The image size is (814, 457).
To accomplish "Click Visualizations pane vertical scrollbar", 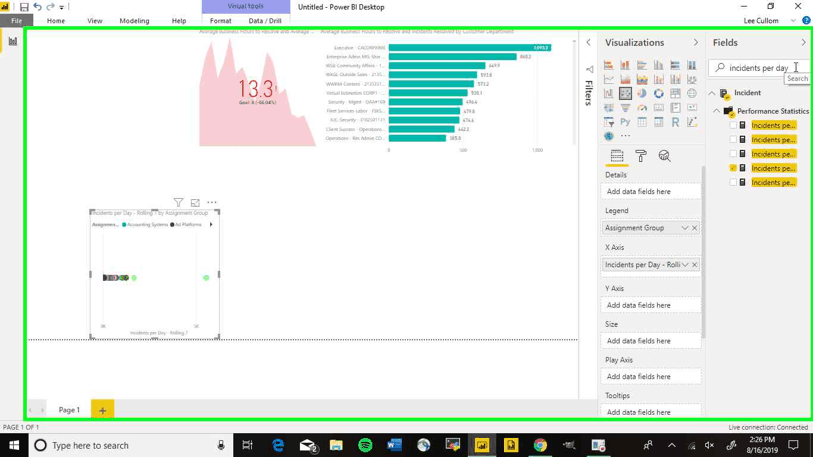I will coord(703,252).
